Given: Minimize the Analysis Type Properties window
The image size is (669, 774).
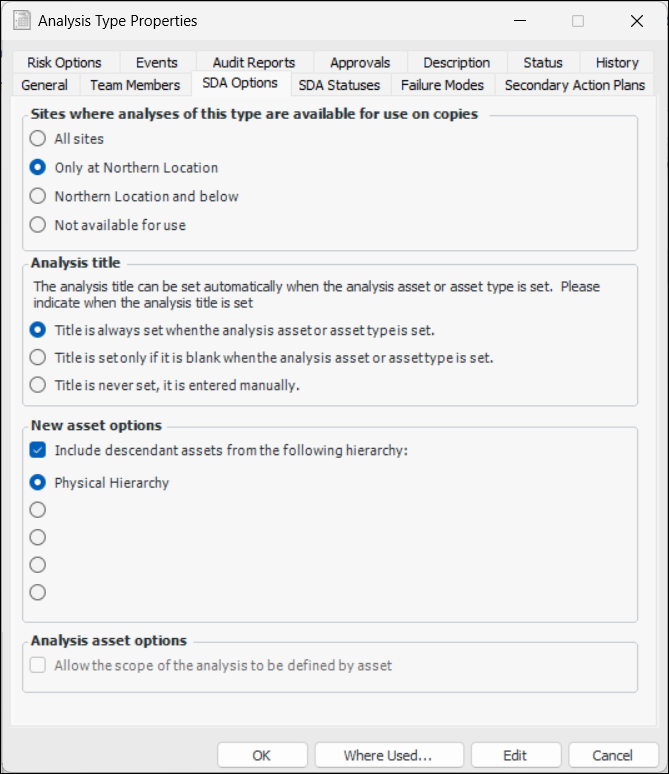Looking at the screenshot, I should pyautogui.click(x=519, y=21).
